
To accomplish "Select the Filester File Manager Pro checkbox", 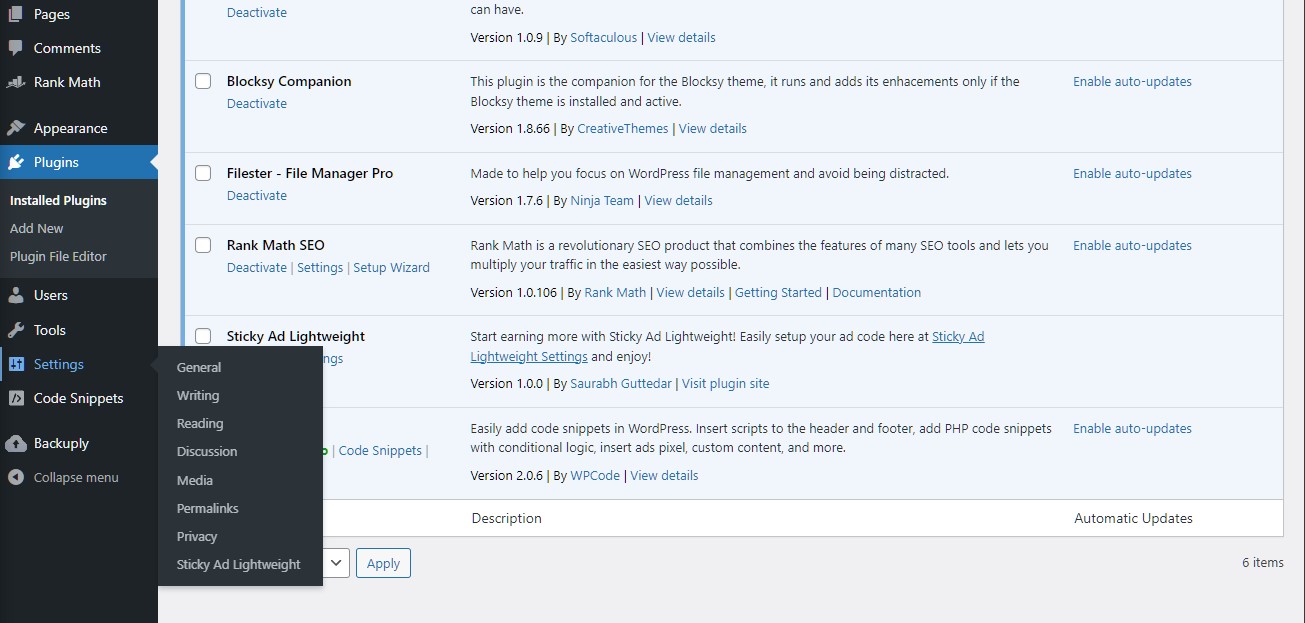I will coord(203,173).
